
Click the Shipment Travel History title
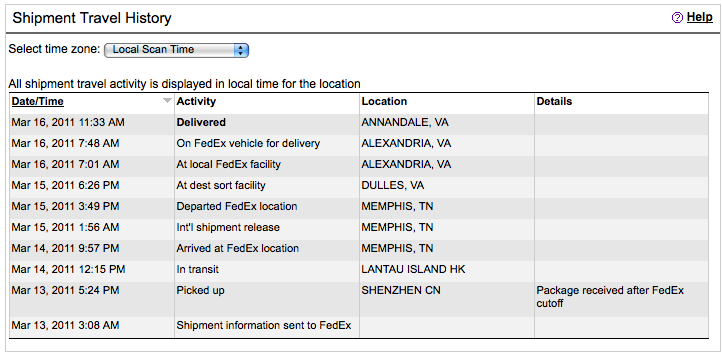point(92,18)
